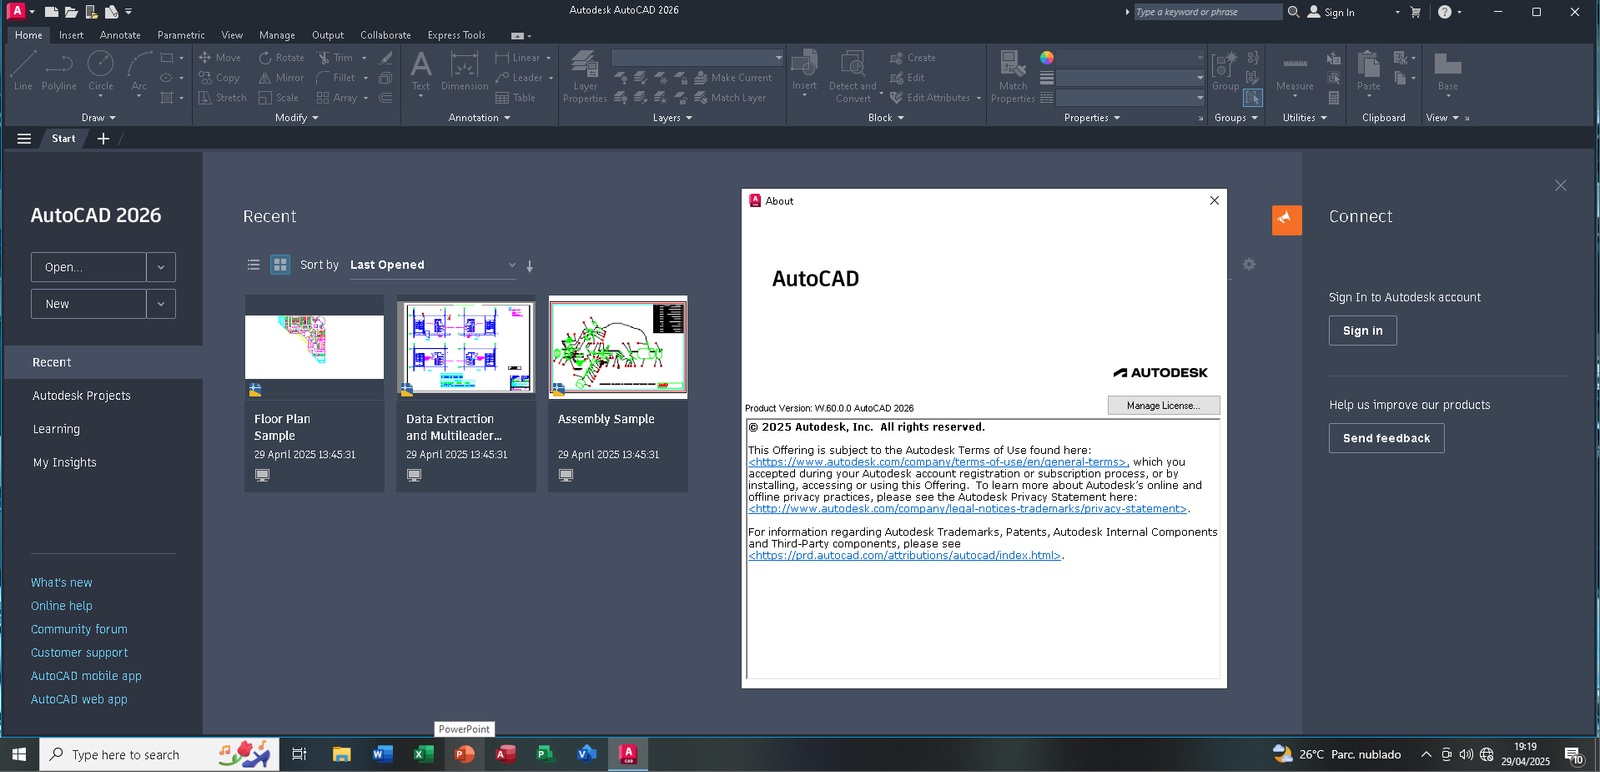
Task: Click the keyword search input field
Action: [1207, 12]
